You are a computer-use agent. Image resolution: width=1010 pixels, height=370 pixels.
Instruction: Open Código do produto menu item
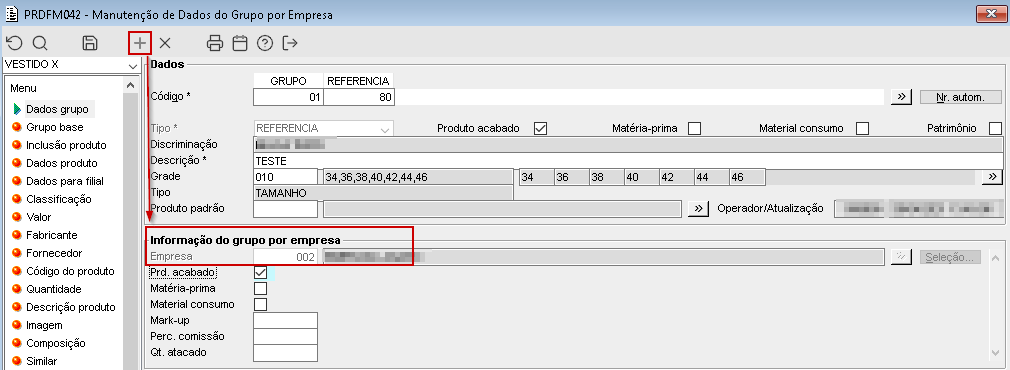[70, 271]
